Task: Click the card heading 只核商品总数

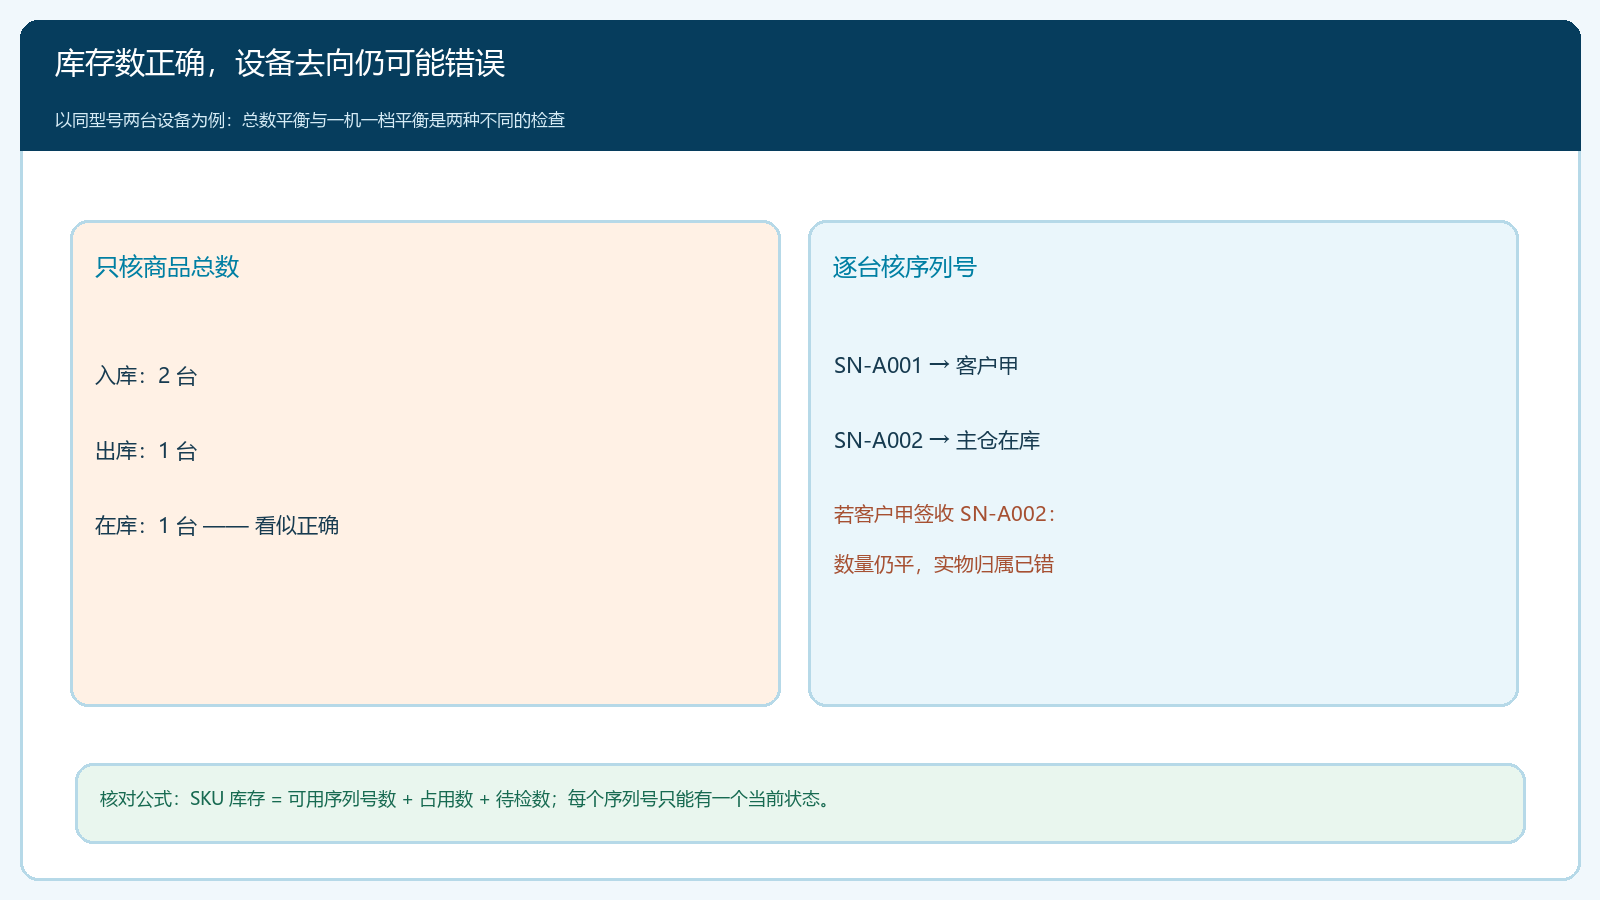Action: tap(167, 267)
